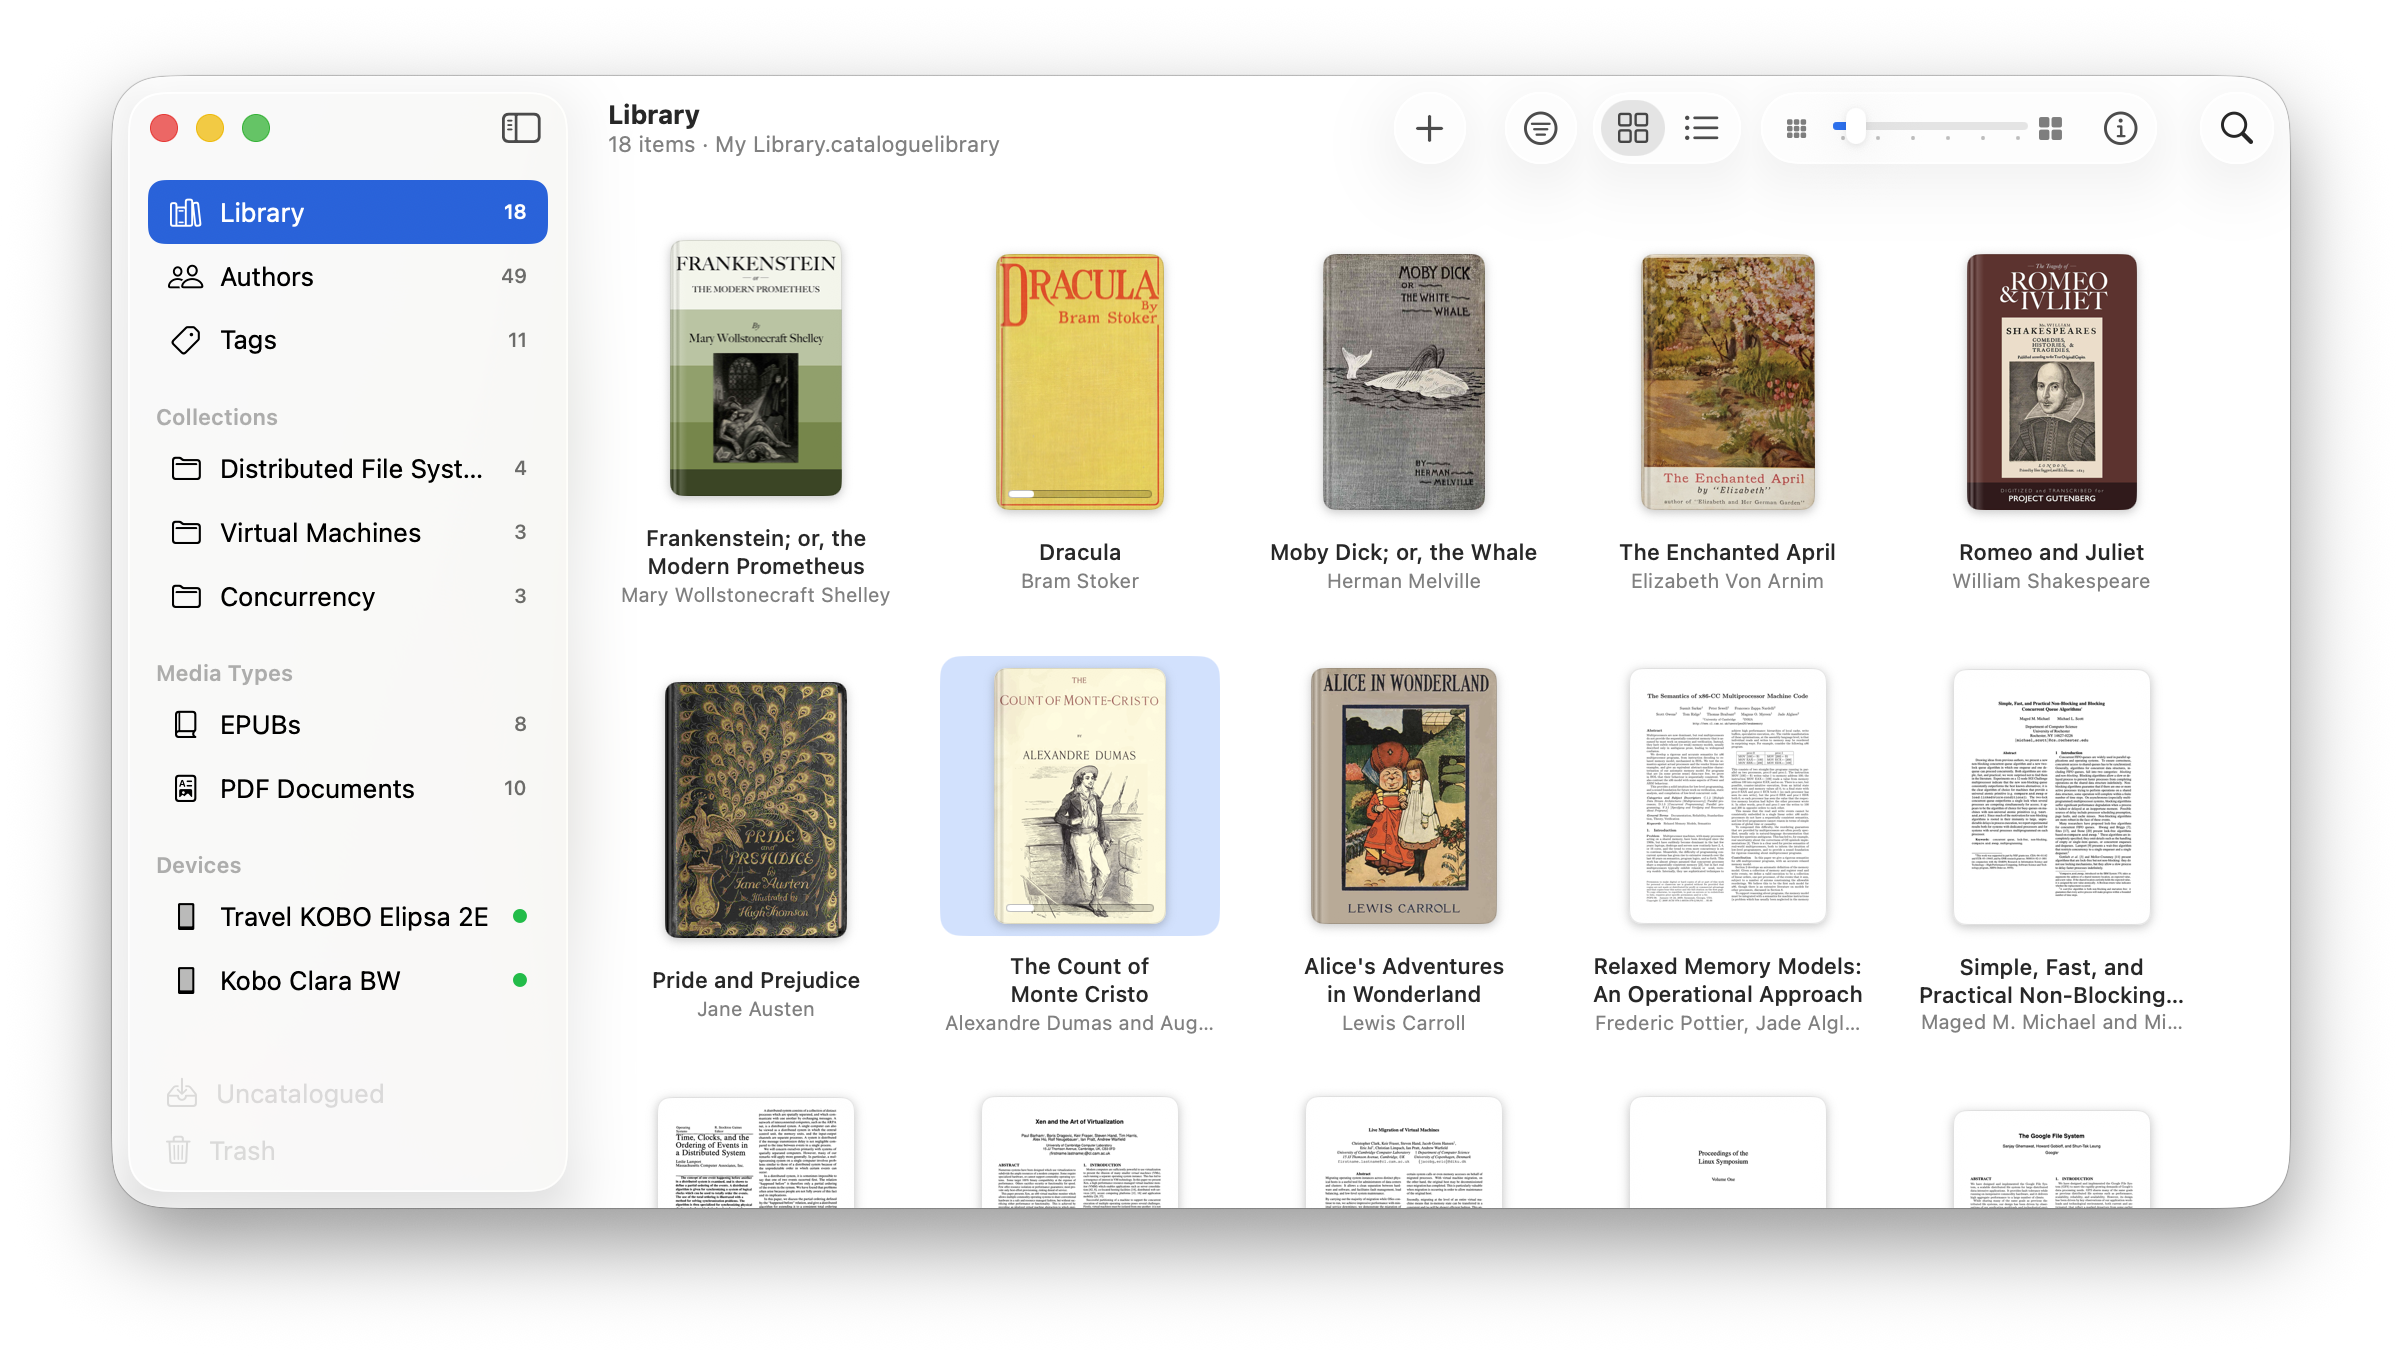Select The Google File System thumbnail
The image size is (2402, 1356).
[2052, 1159]
